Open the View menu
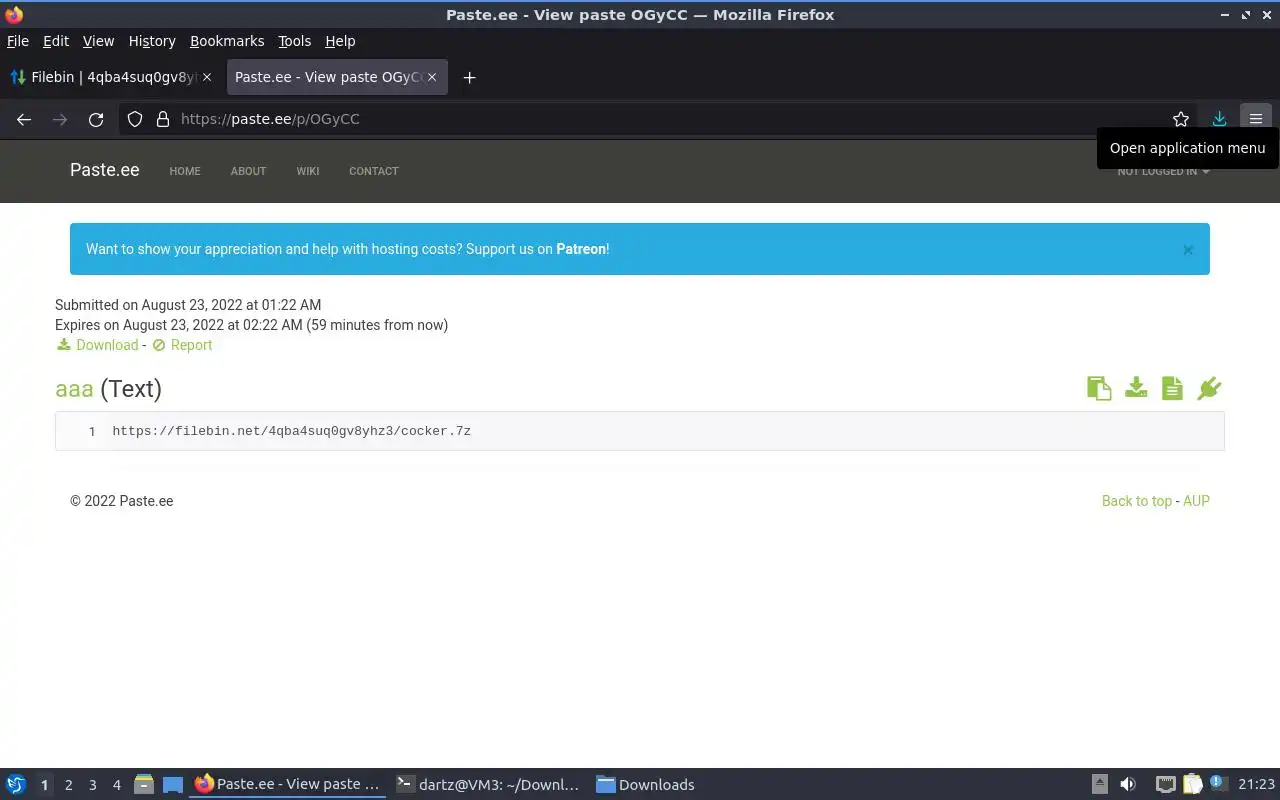The height and width of the screenshot is (800, 1280). tap(98, 41)
